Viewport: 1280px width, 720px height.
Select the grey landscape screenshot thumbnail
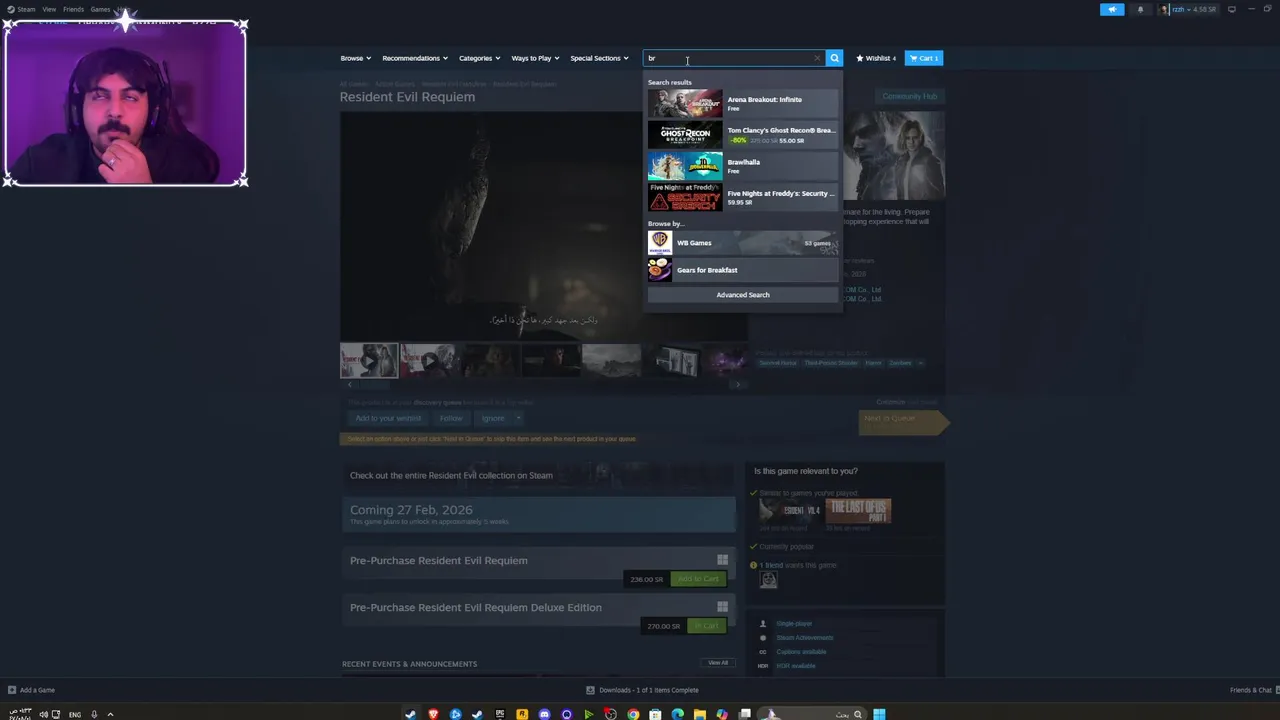tap(611, 360)
